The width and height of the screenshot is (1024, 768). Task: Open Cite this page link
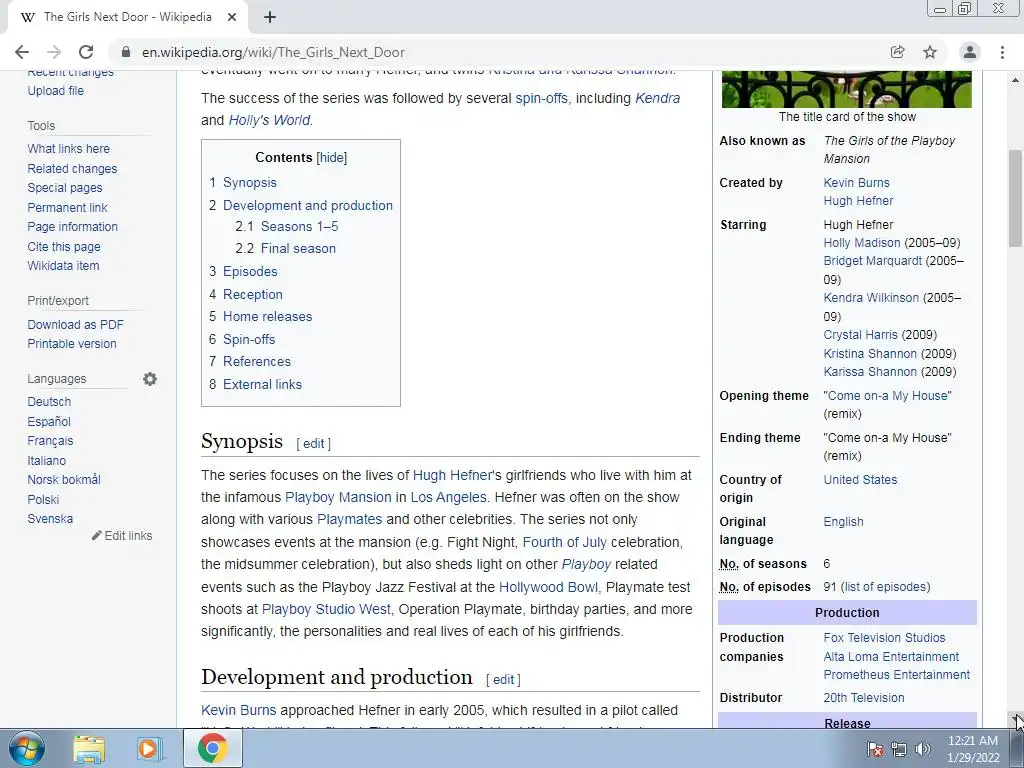pyautogui.click(x=64, y=247)
